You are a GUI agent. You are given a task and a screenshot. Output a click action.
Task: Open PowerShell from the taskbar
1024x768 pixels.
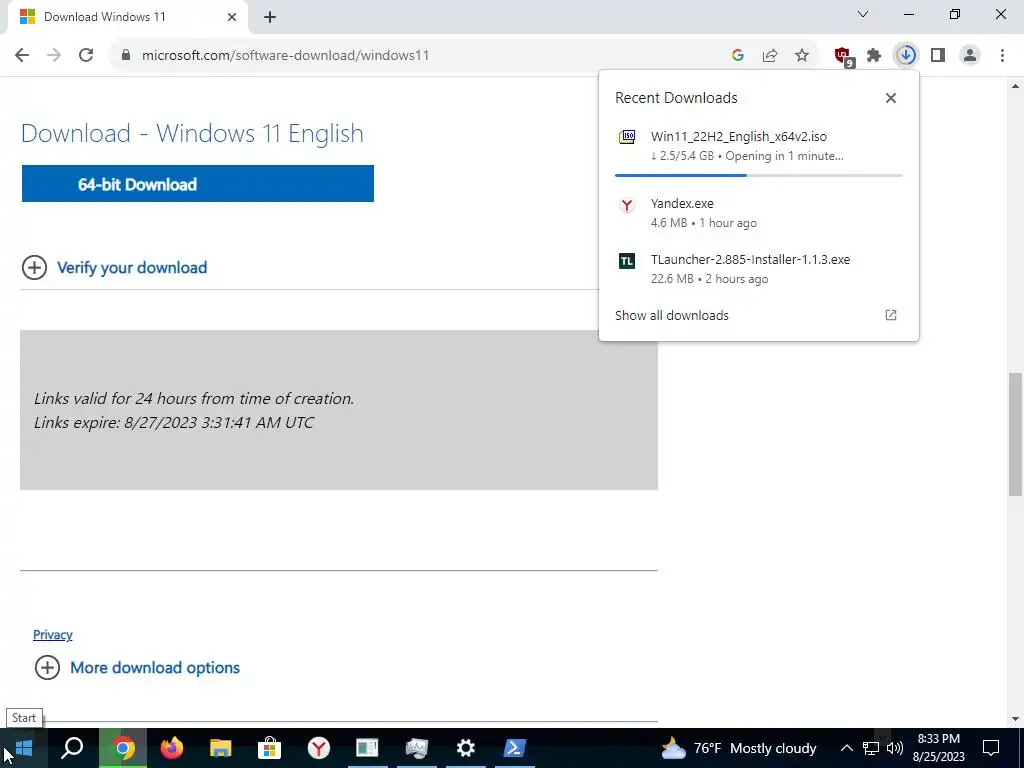[515, 748]
